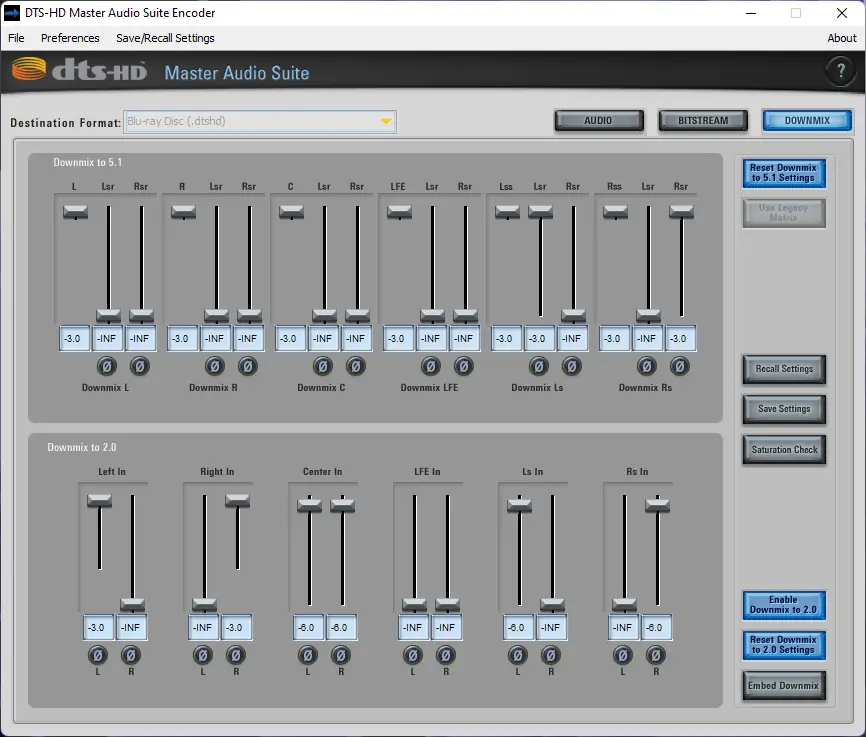
Task: Click the Rsr fader handle in Downmix Rs
Action: 682,212
